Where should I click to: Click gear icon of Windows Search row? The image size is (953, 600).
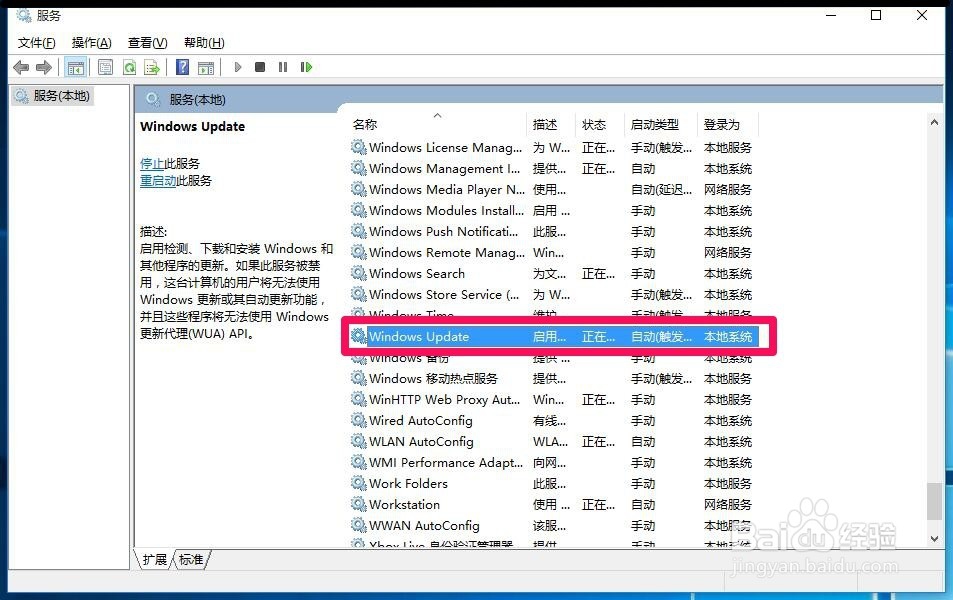[x=359, y=274]
